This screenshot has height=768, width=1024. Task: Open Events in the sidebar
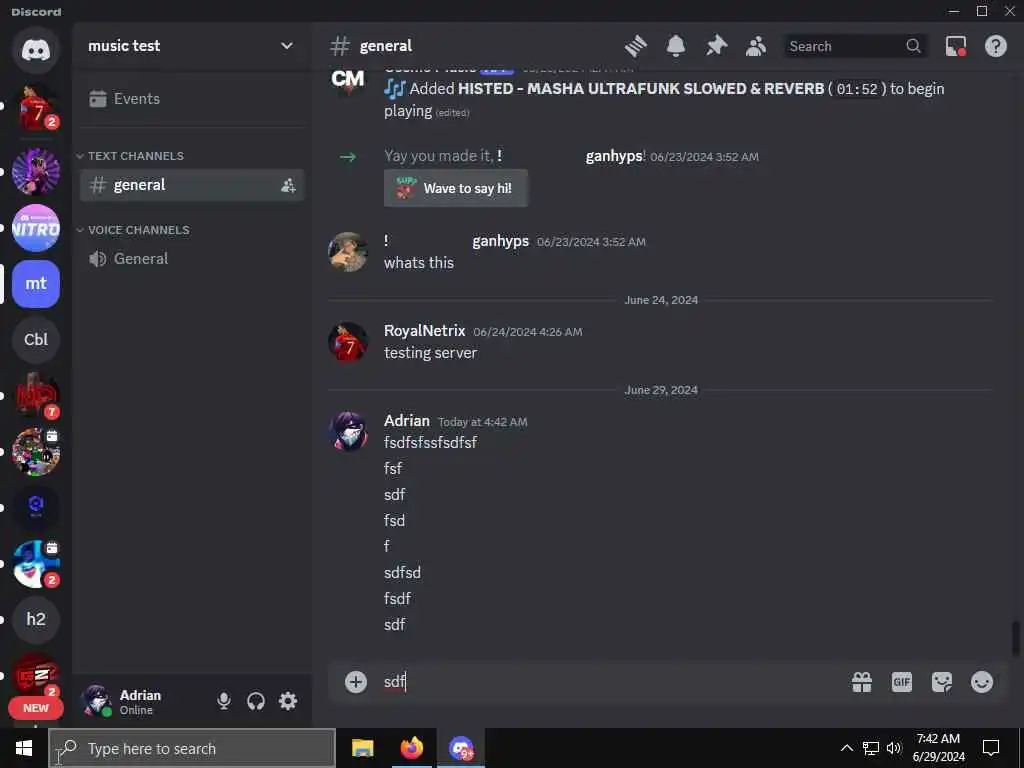click(x=191, y=99)
